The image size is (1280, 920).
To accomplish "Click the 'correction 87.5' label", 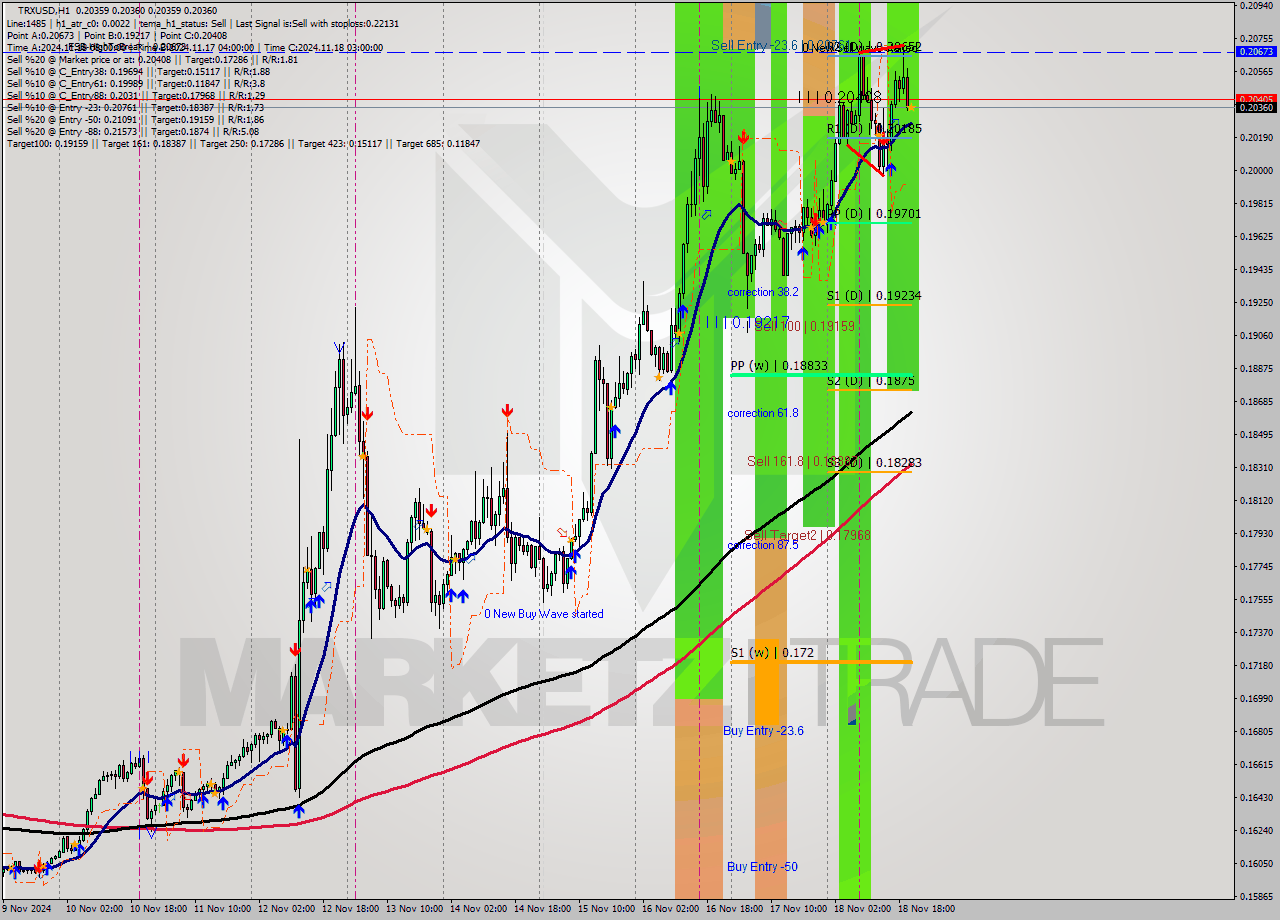I will [763, 545].
